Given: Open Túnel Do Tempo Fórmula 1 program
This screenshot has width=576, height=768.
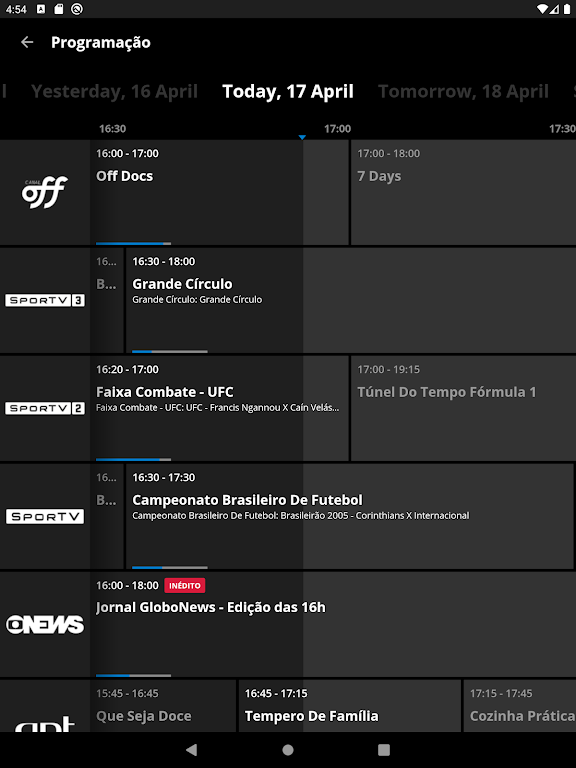Looking at the screenshot, I should coord(463,408).
